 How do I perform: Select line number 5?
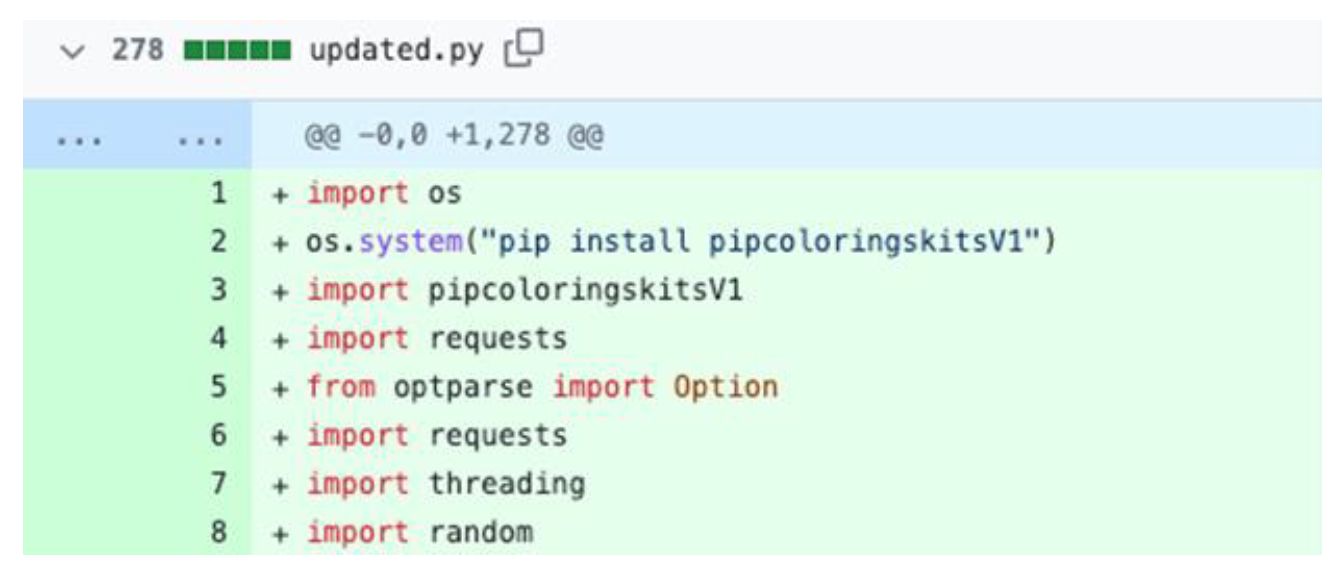[x=218, y=386]
